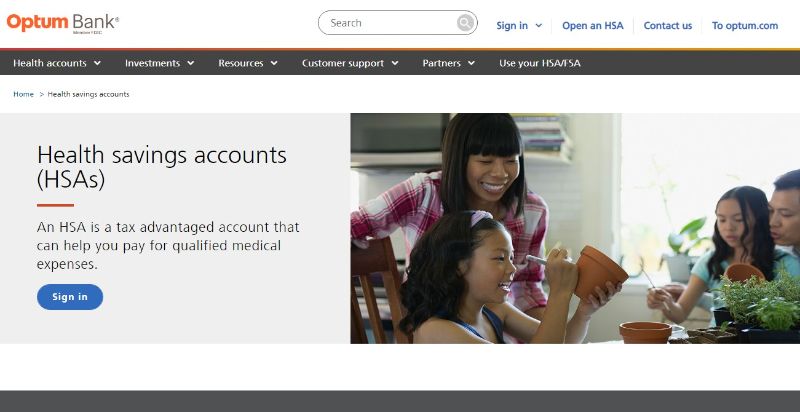Viewport: 800px width, 412px height.
Task: Click the Optum Bank logo
Action: pyautogui.click(x=63, y=24)
